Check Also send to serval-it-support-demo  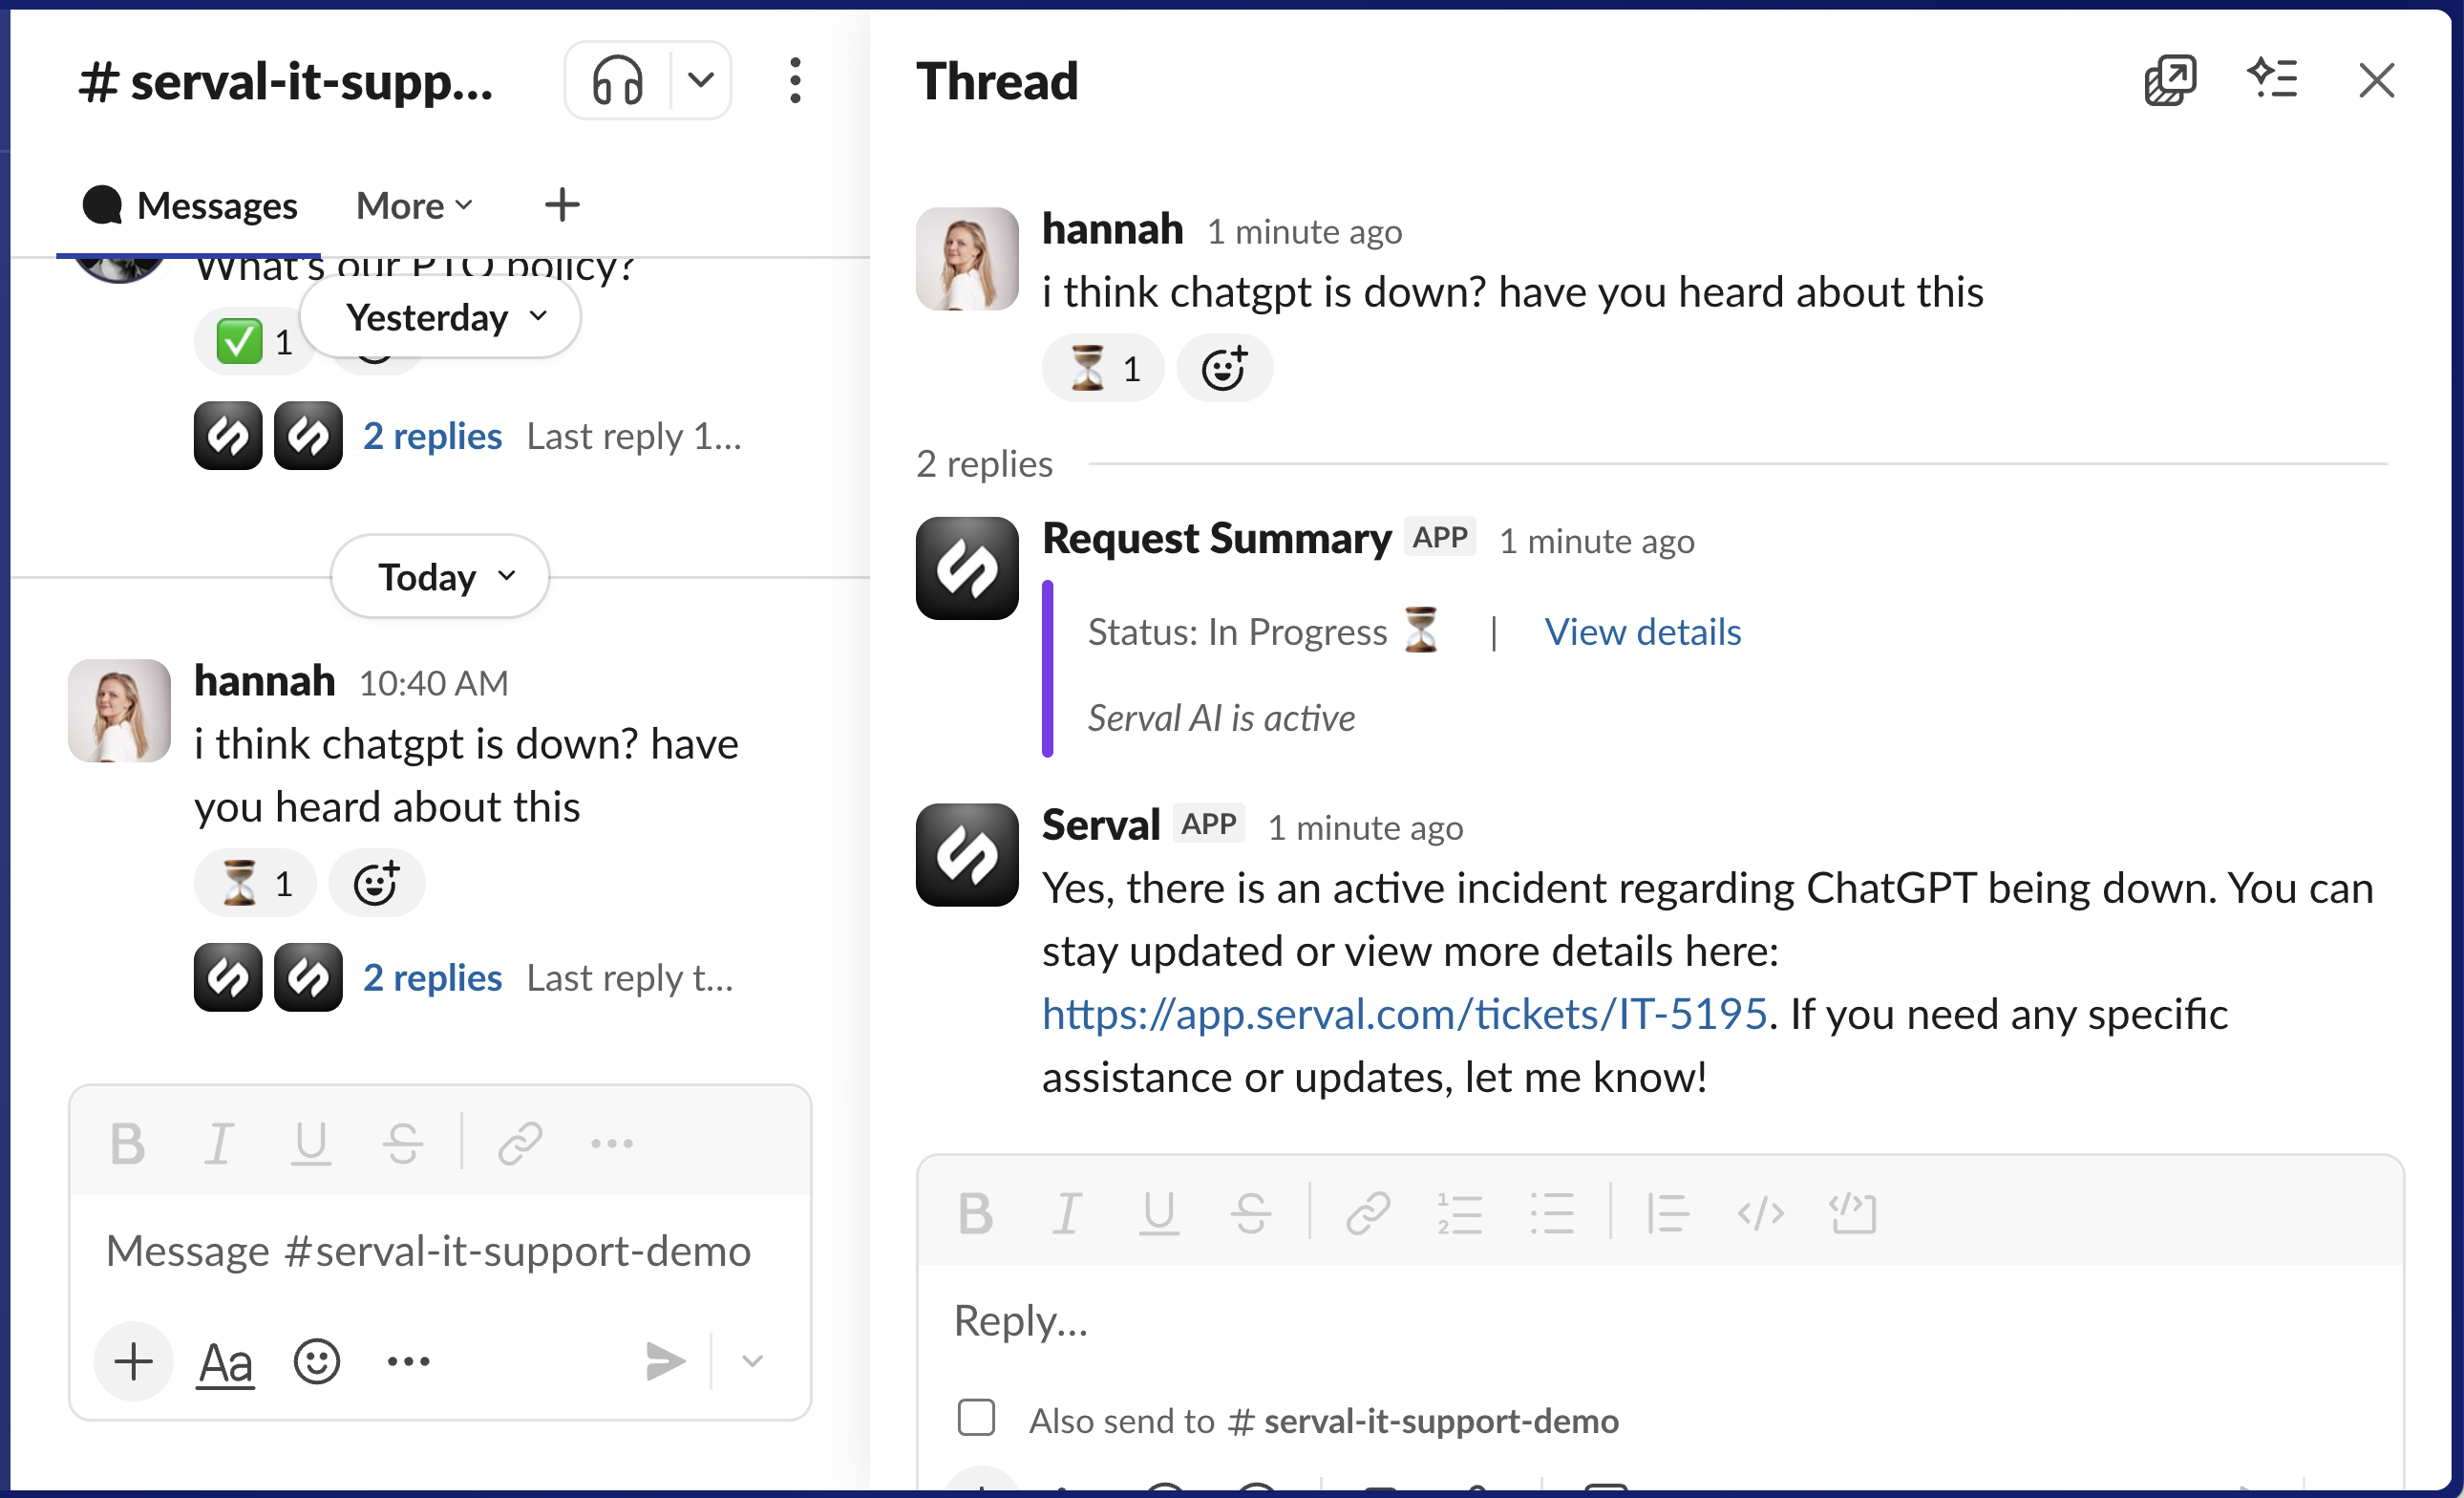[x=976, y=1418]
